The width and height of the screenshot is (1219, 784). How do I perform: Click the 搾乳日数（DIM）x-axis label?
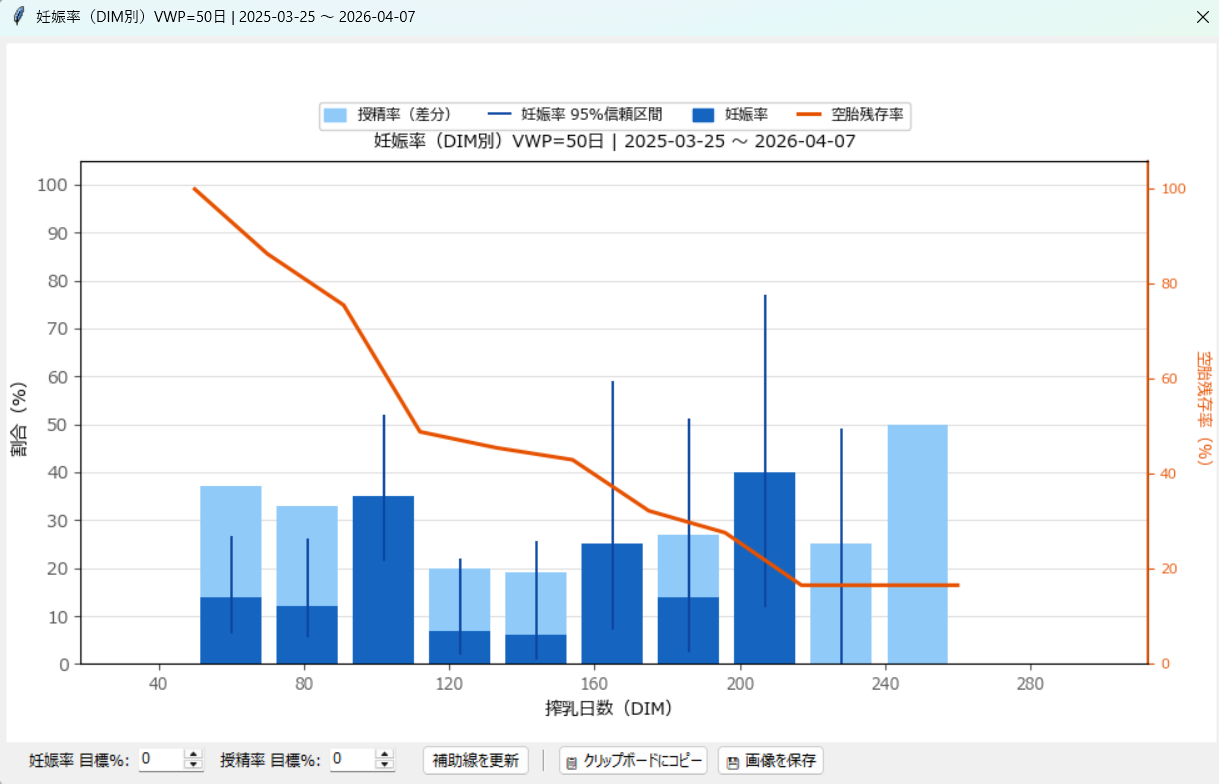coord(608,709)
